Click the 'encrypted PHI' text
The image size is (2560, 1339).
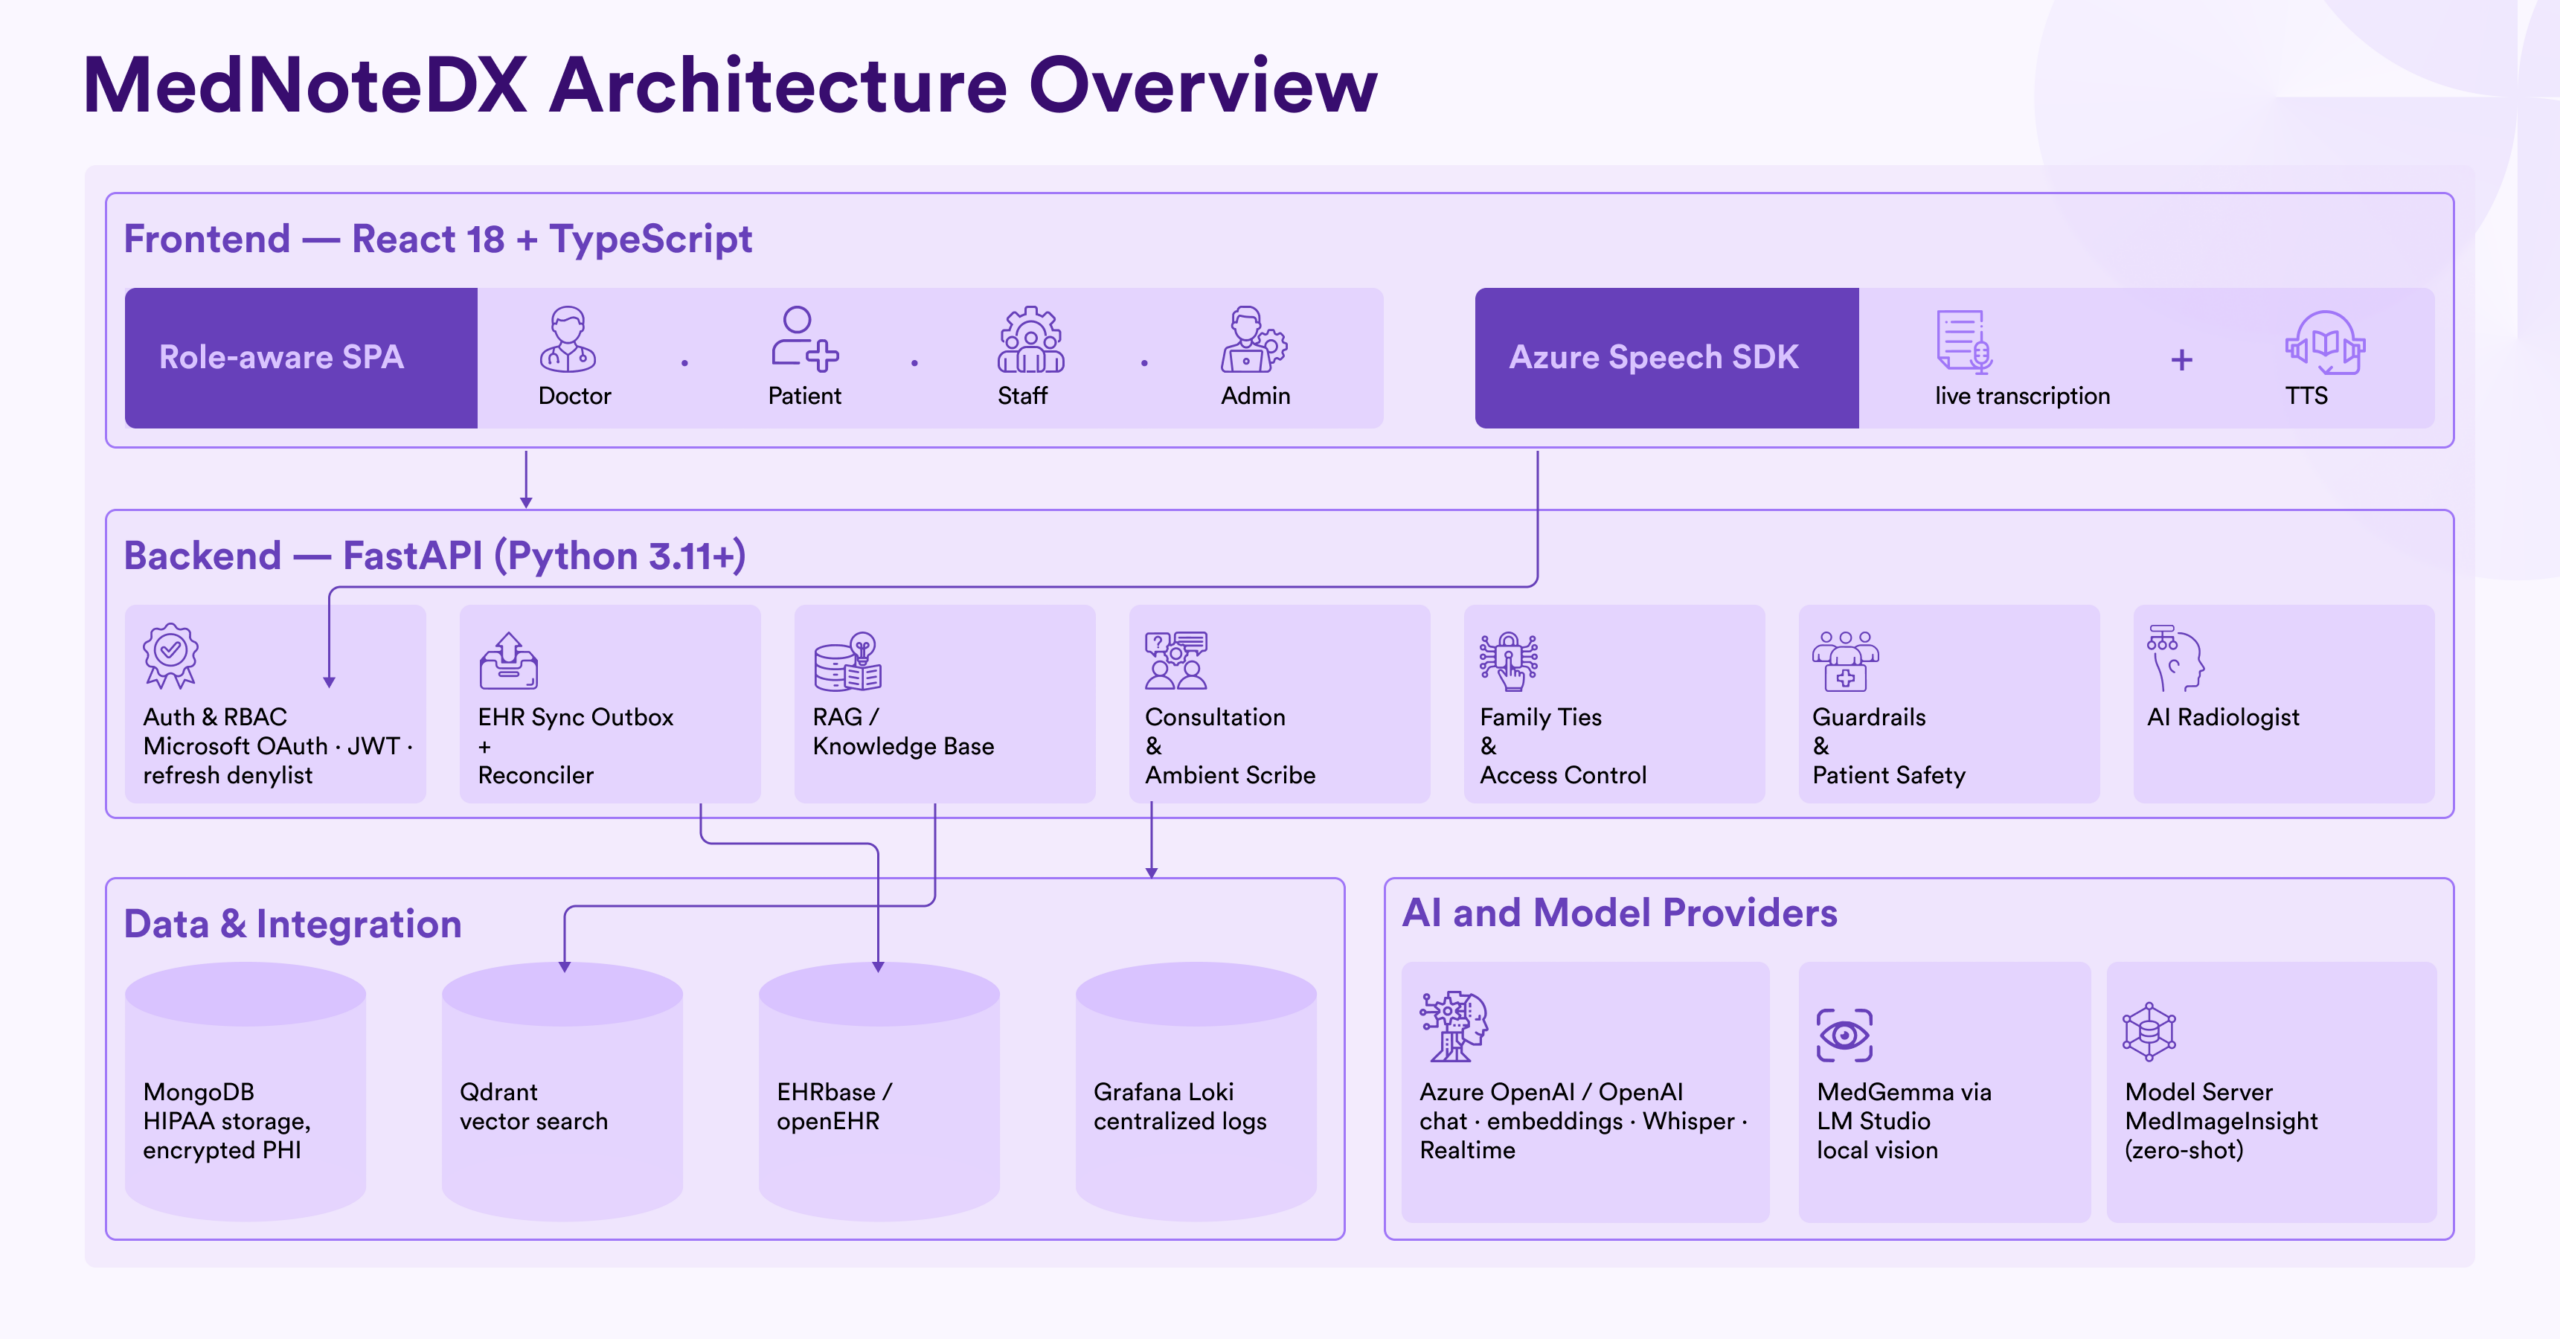coord(222,1150)
